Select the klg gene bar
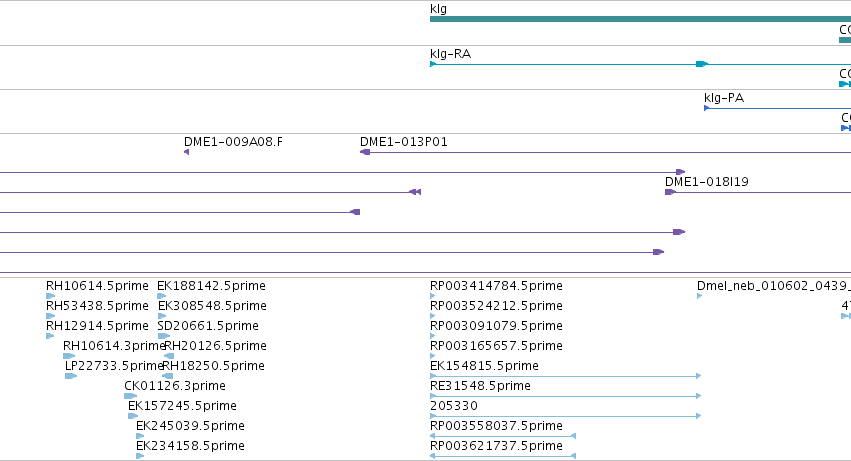851x461 pixels. (640, 19)
